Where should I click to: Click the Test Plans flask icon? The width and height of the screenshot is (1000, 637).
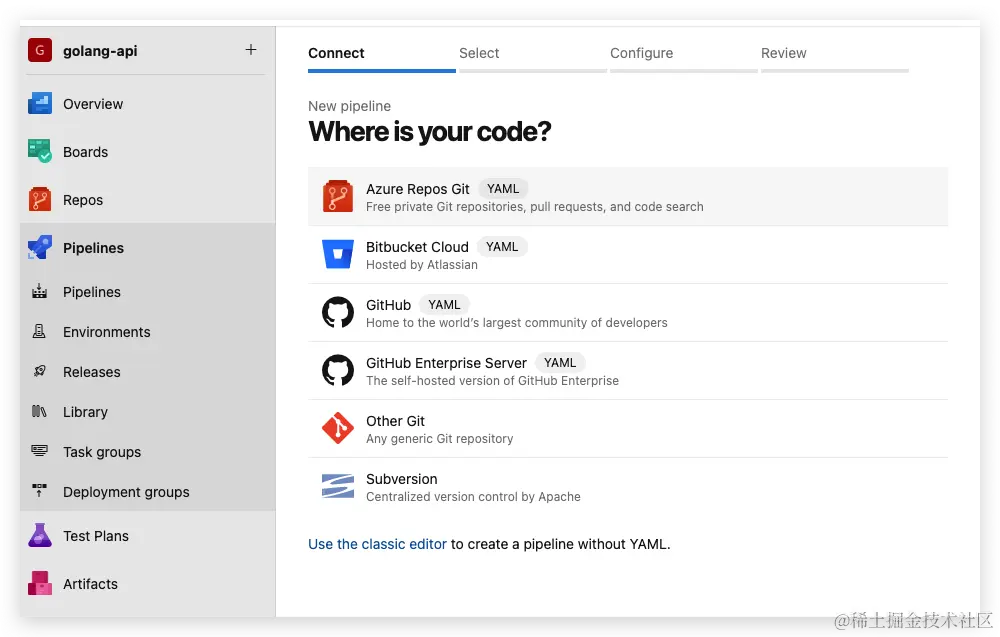(x=40, y=535)
